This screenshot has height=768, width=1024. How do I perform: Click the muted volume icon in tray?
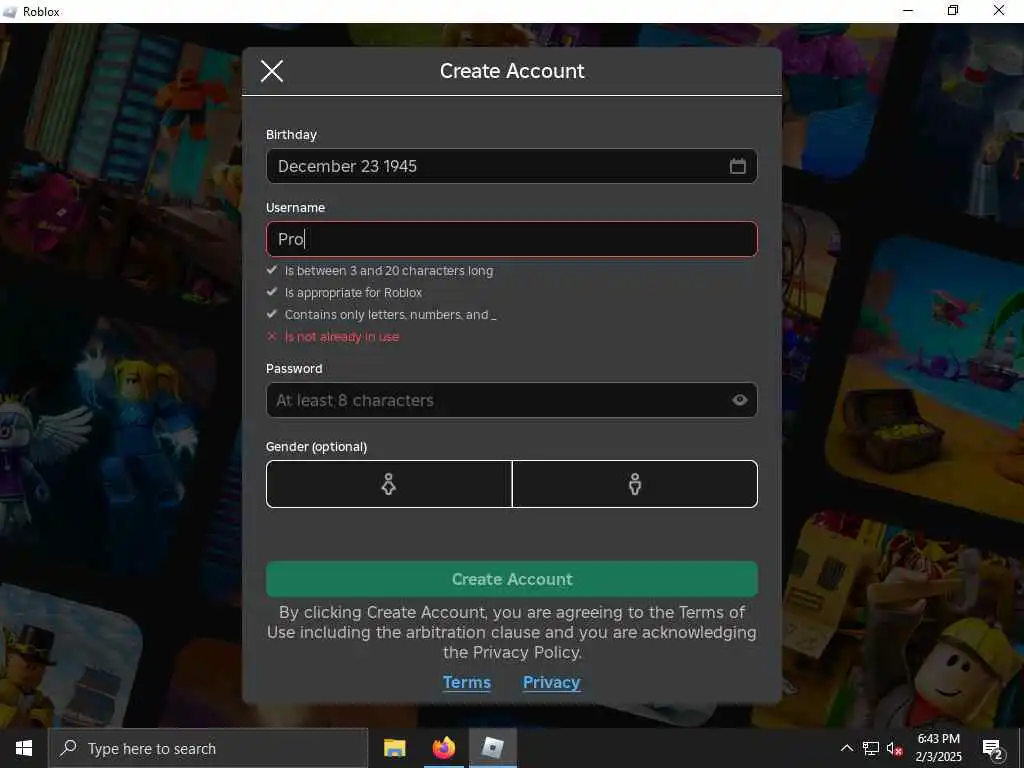pyautogui.click(x=894, y=748)
